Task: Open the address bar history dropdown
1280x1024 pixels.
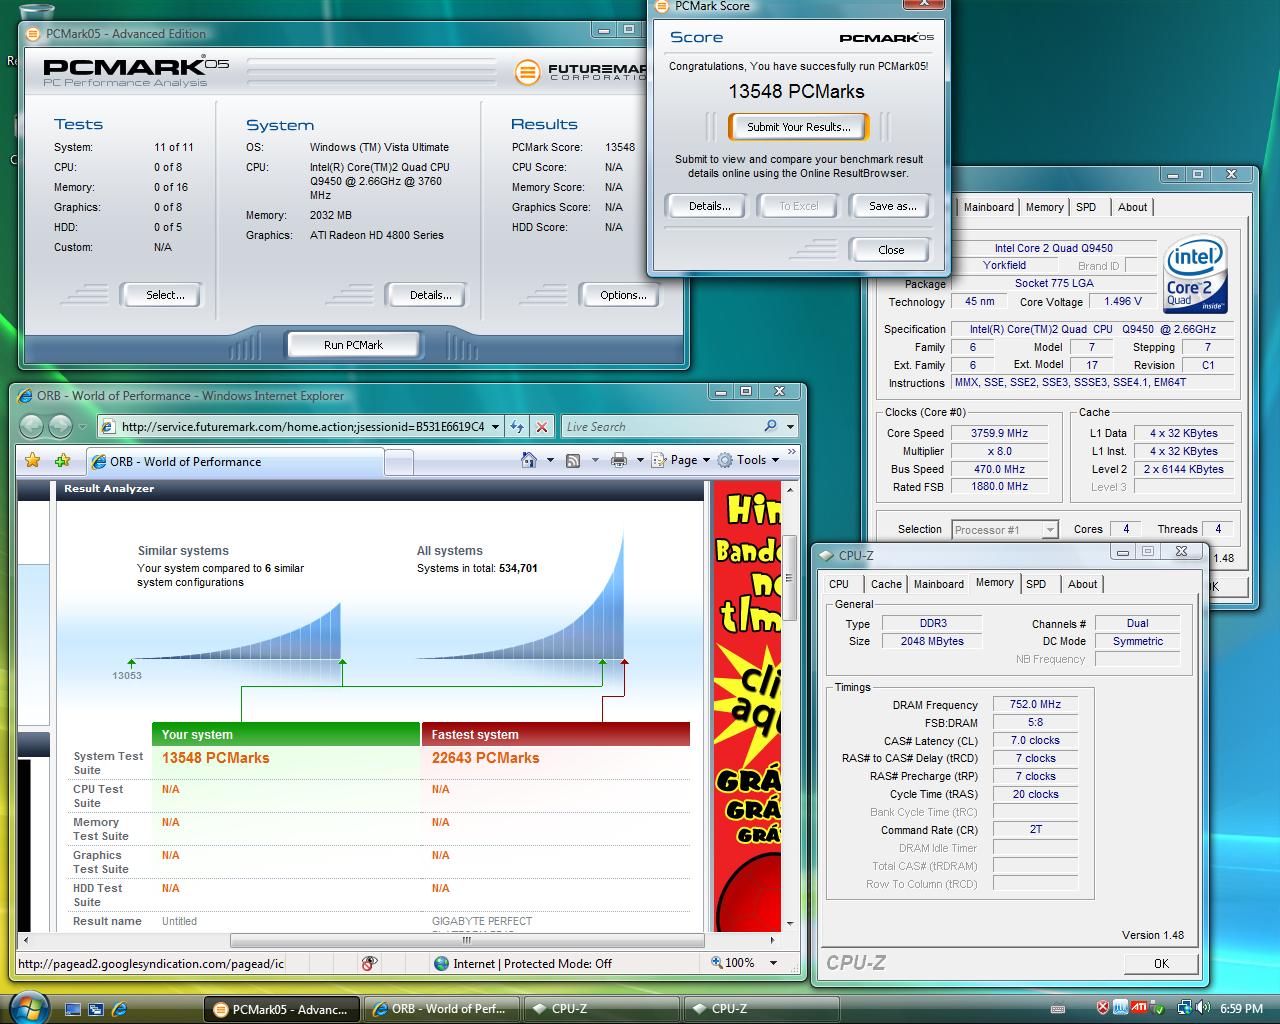Action: click(x=495, y=427)
